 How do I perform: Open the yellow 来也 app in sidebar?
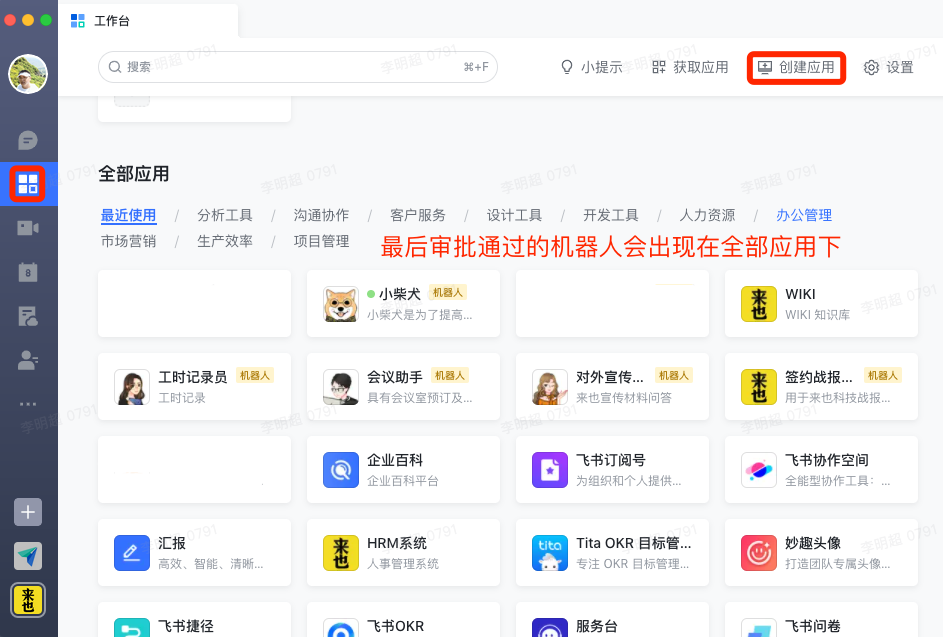point(28,600)
